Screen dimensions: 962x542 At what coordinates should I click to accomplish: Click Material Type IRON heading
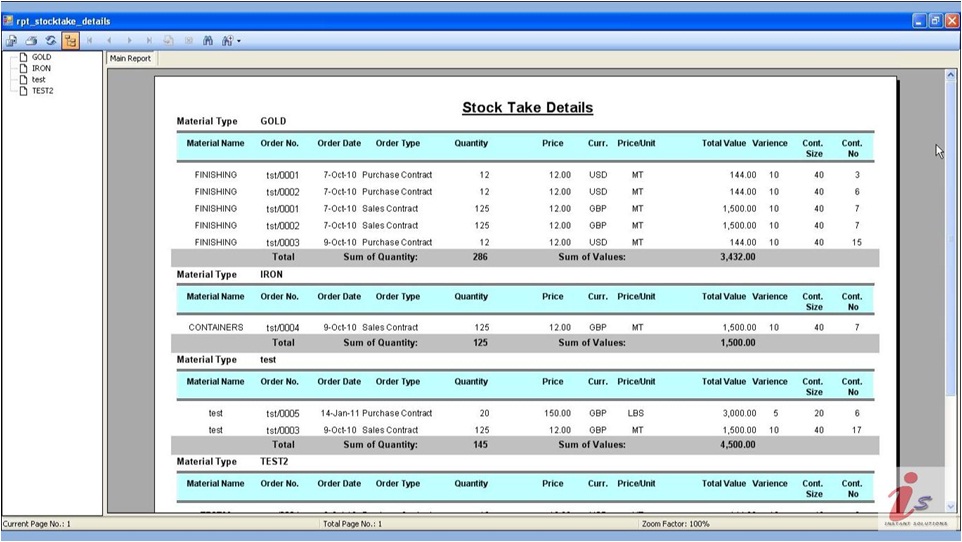229,274
